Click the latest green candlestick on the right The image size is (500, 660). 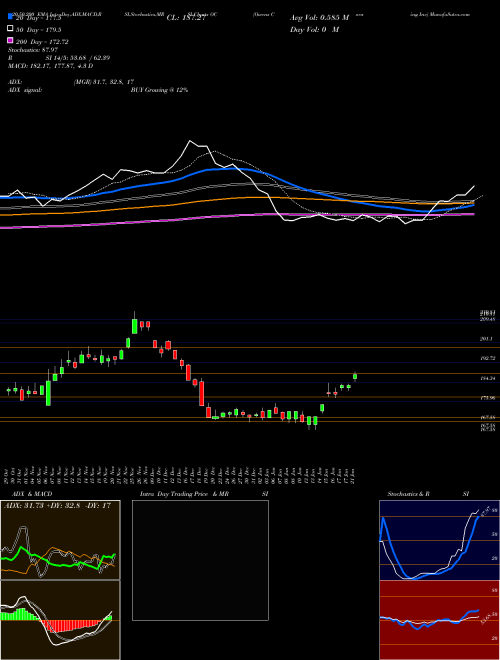(355, 376)
